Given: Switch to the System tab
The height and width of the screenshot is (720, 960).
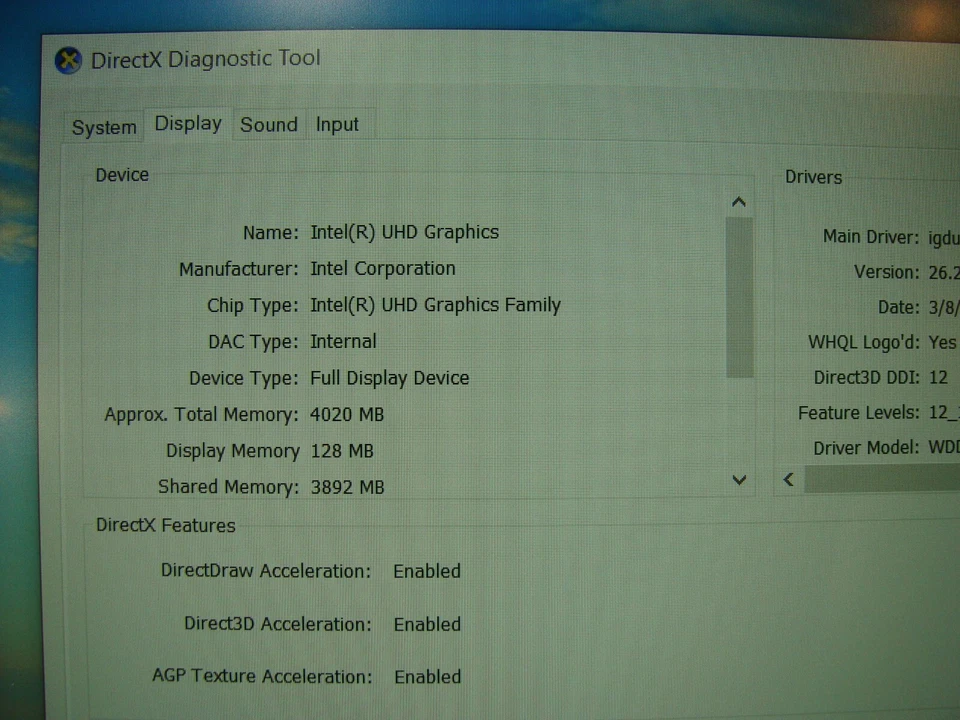Looking at the screenshot, I should point(104,126).
